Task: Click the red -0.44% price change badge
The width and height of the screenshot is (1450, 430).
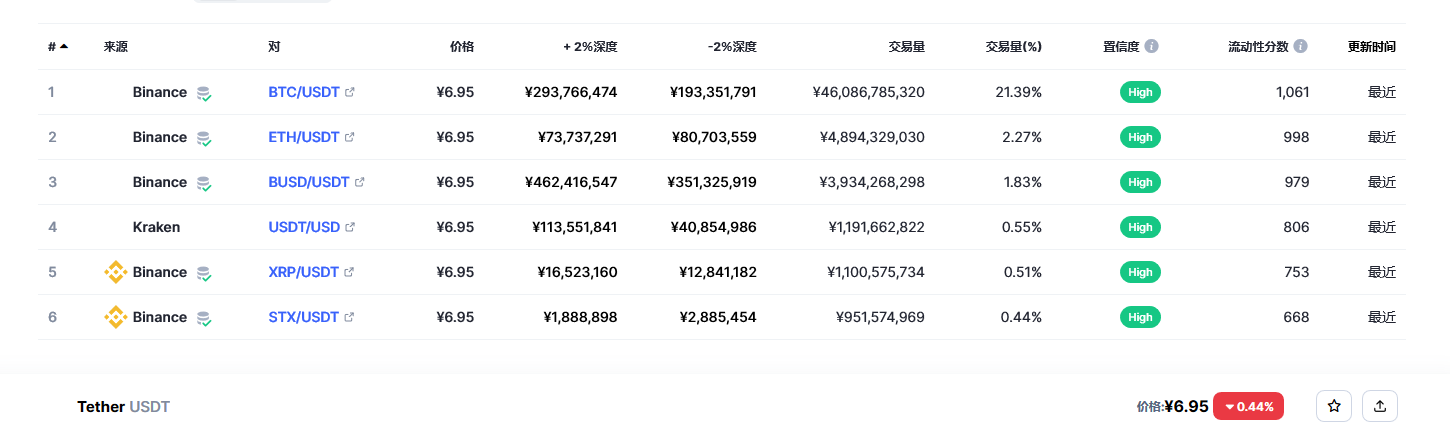Action: point(1248,406)
